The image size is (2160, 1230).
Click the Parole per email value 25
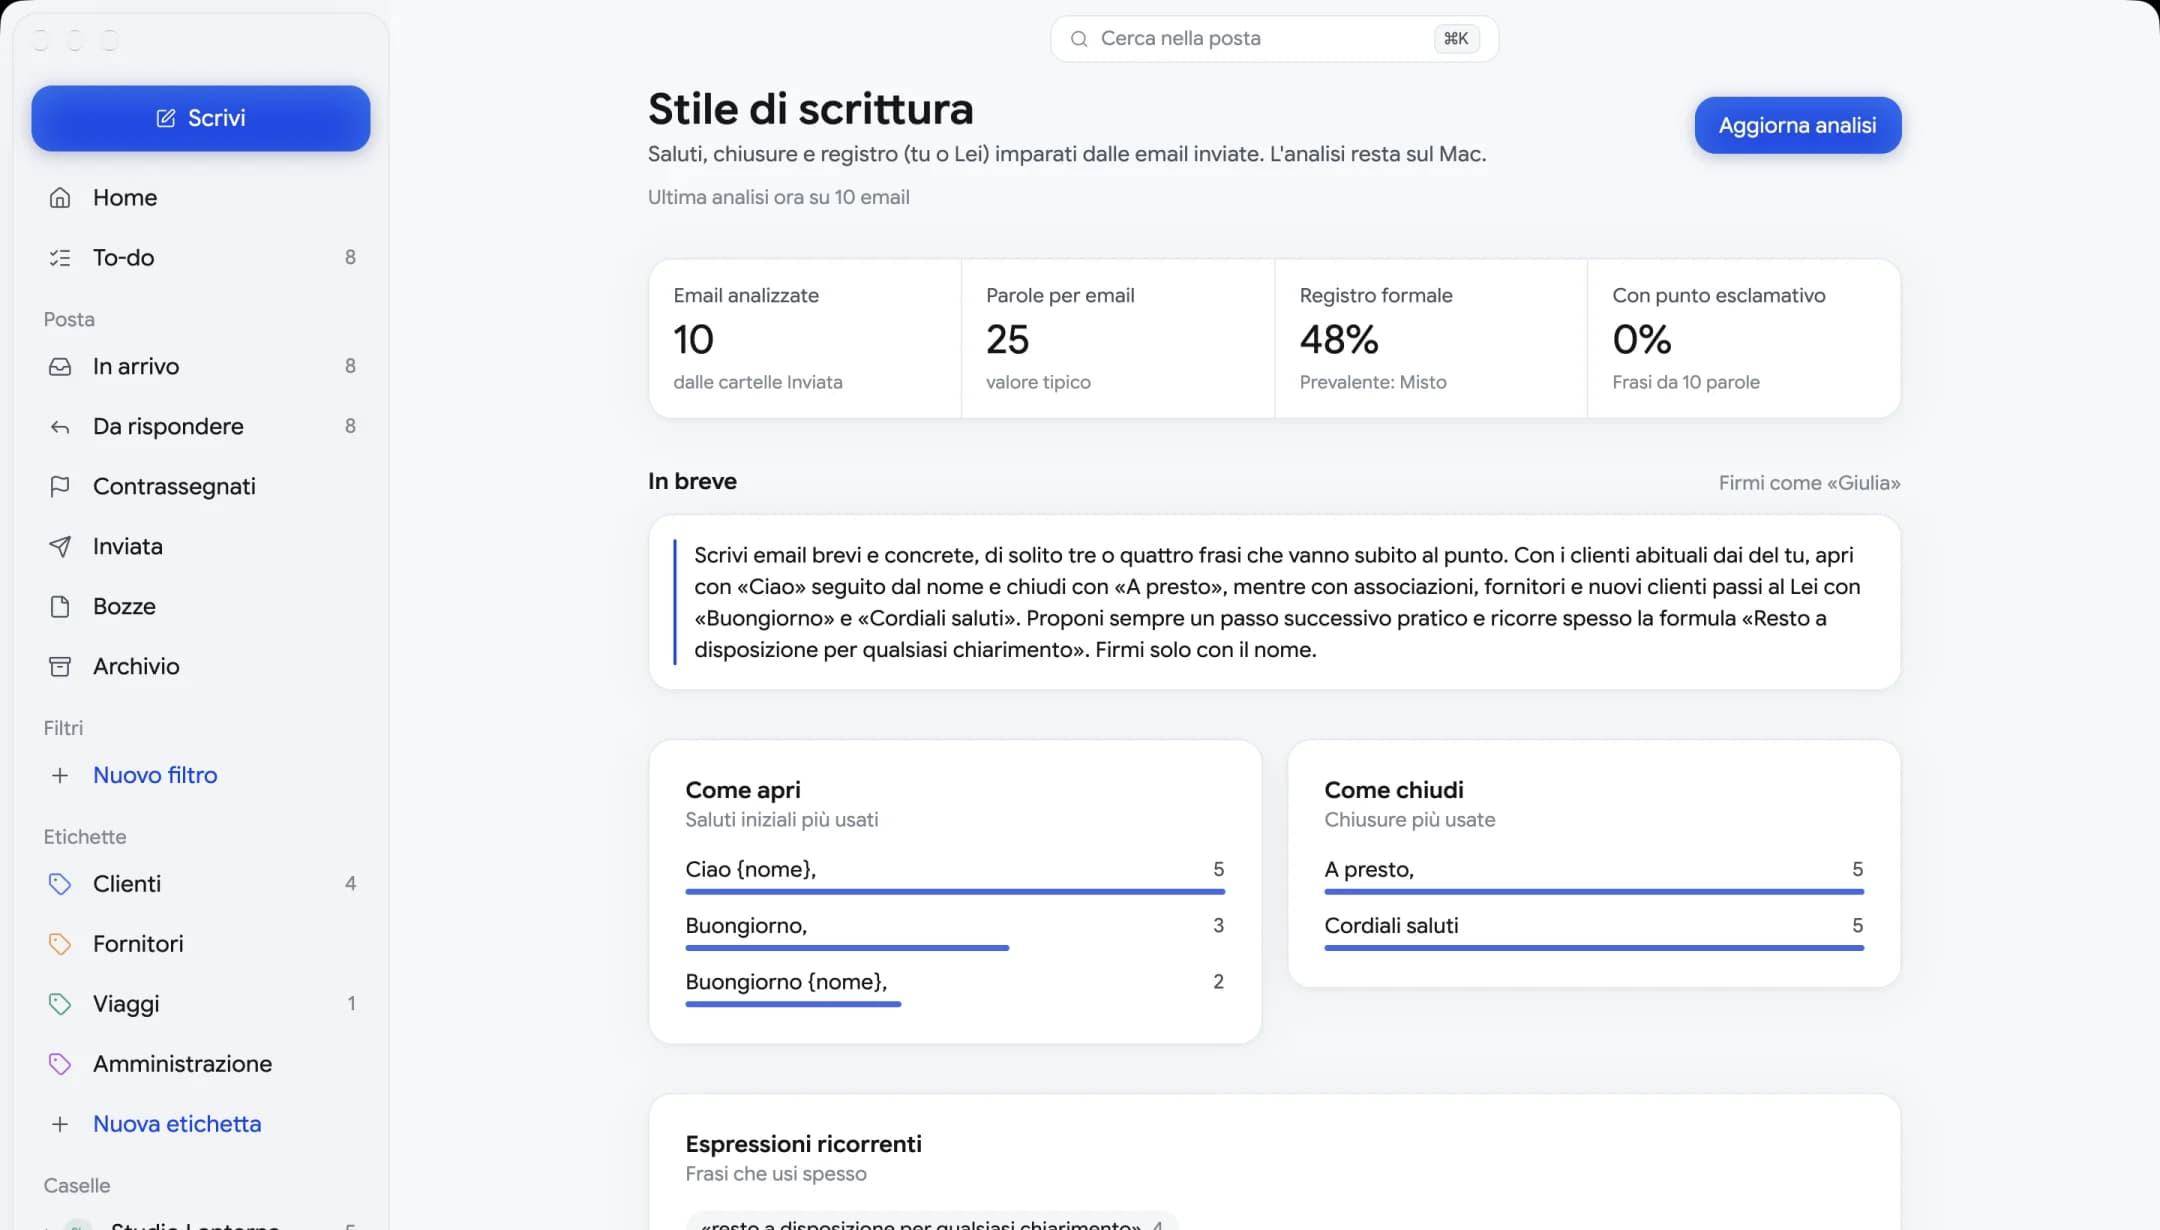[1007, 340]
